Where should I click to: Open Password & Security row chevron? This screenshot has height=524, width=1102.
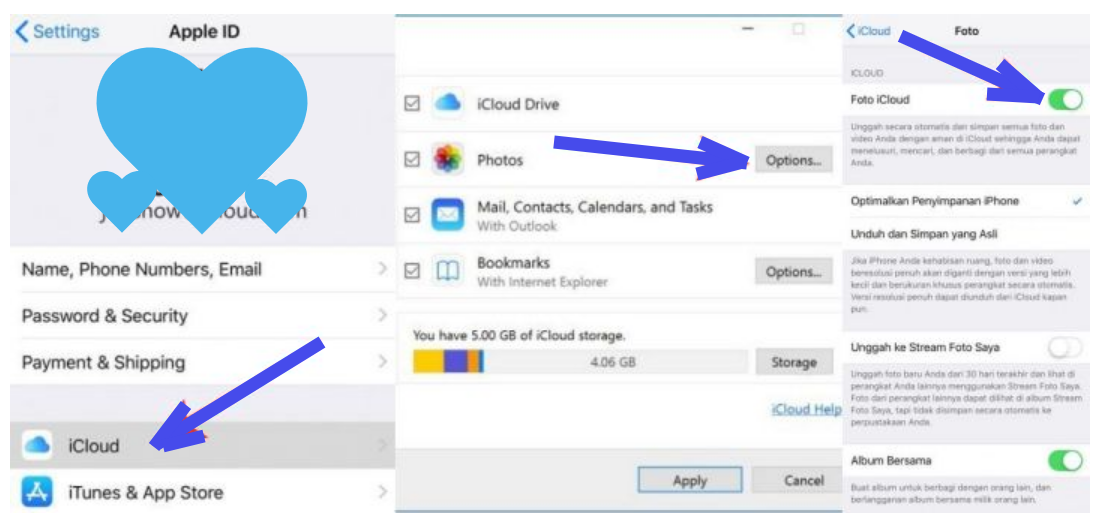tap(382, 315)
